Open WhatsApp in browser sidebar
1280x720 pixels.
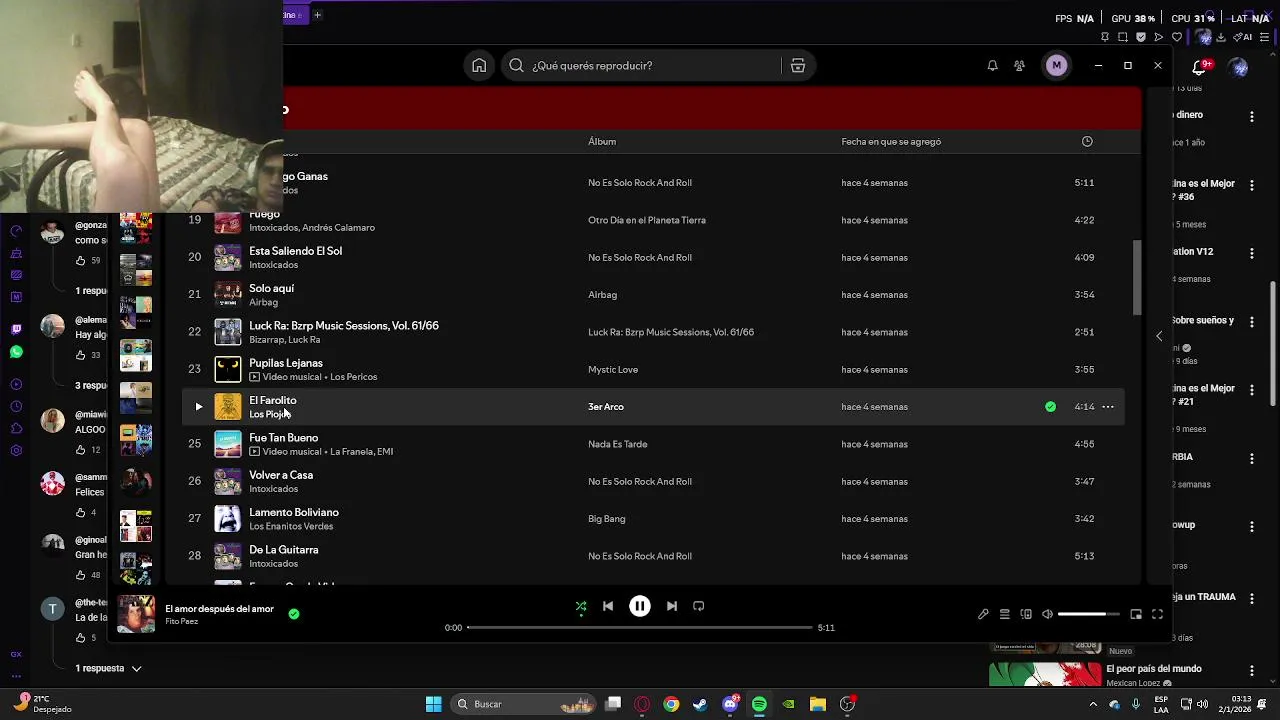tap(16, 352)
